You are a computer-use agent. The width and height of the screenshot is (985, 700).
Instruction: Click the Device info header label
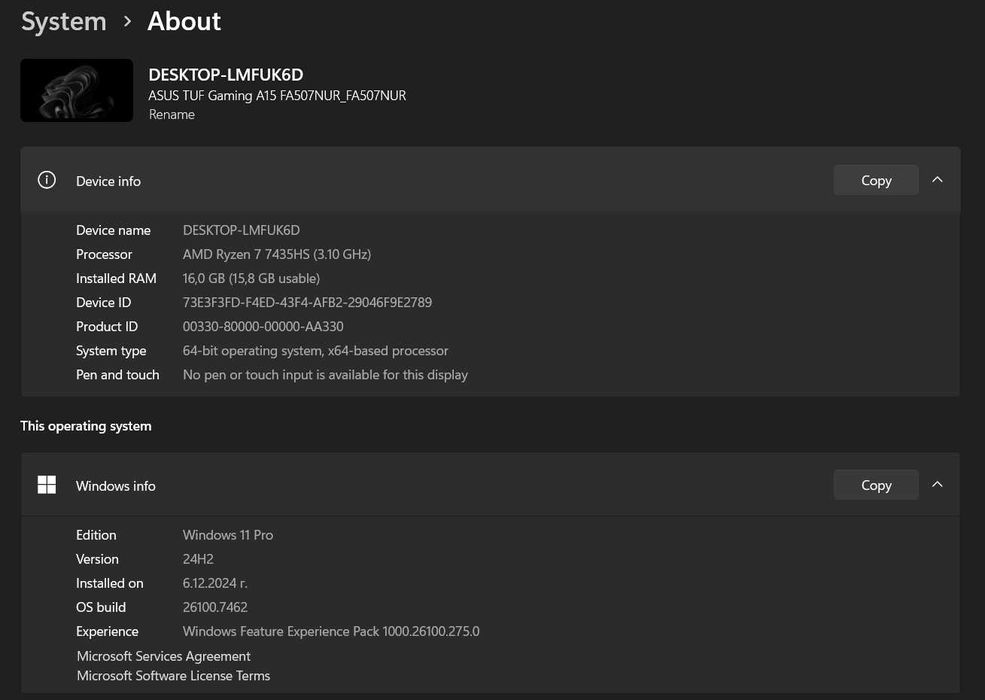pyautogui.click(x=108, y=181)
